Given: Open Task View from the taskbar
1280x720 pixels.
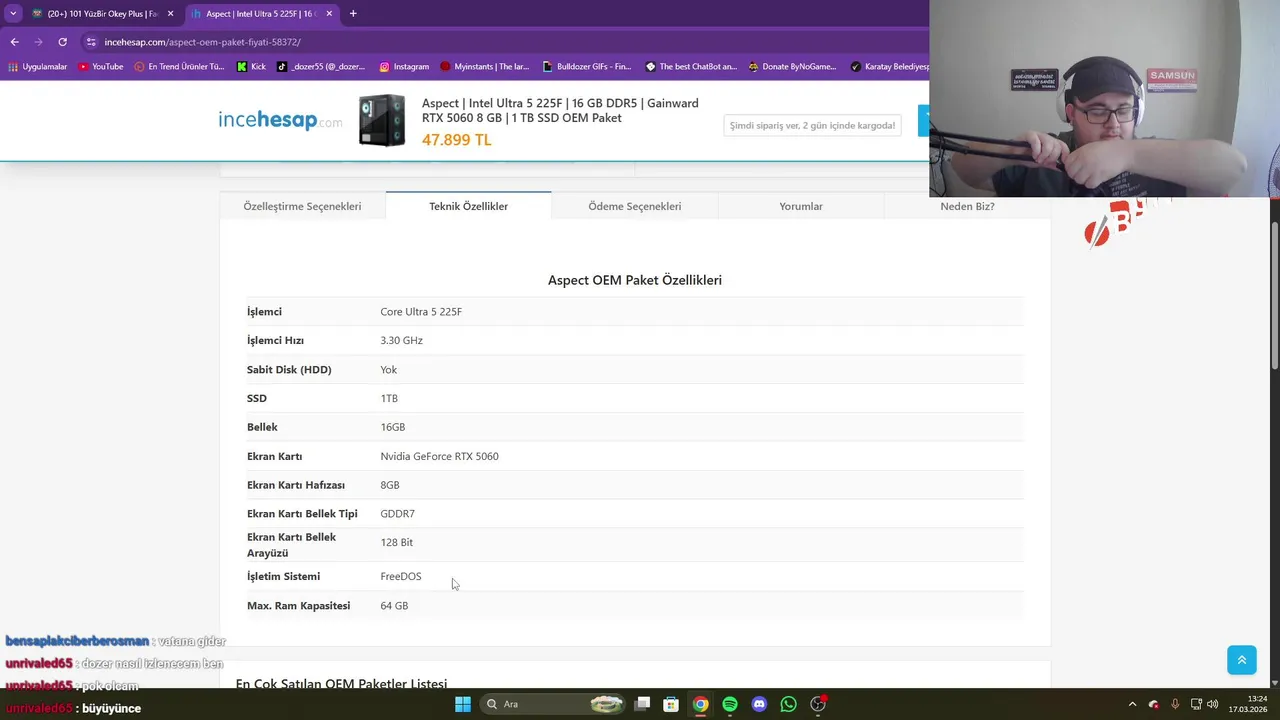Looking at the screenshot, I should point(642,704).
